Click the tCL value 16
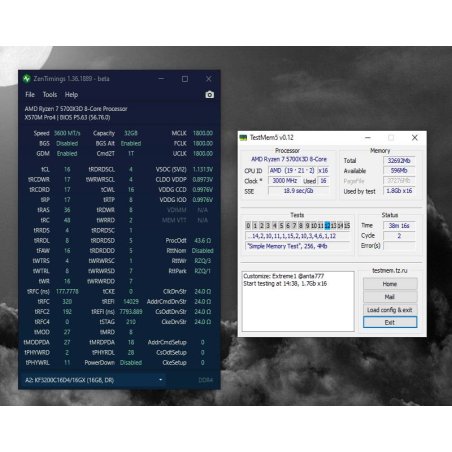 point(67,169)
